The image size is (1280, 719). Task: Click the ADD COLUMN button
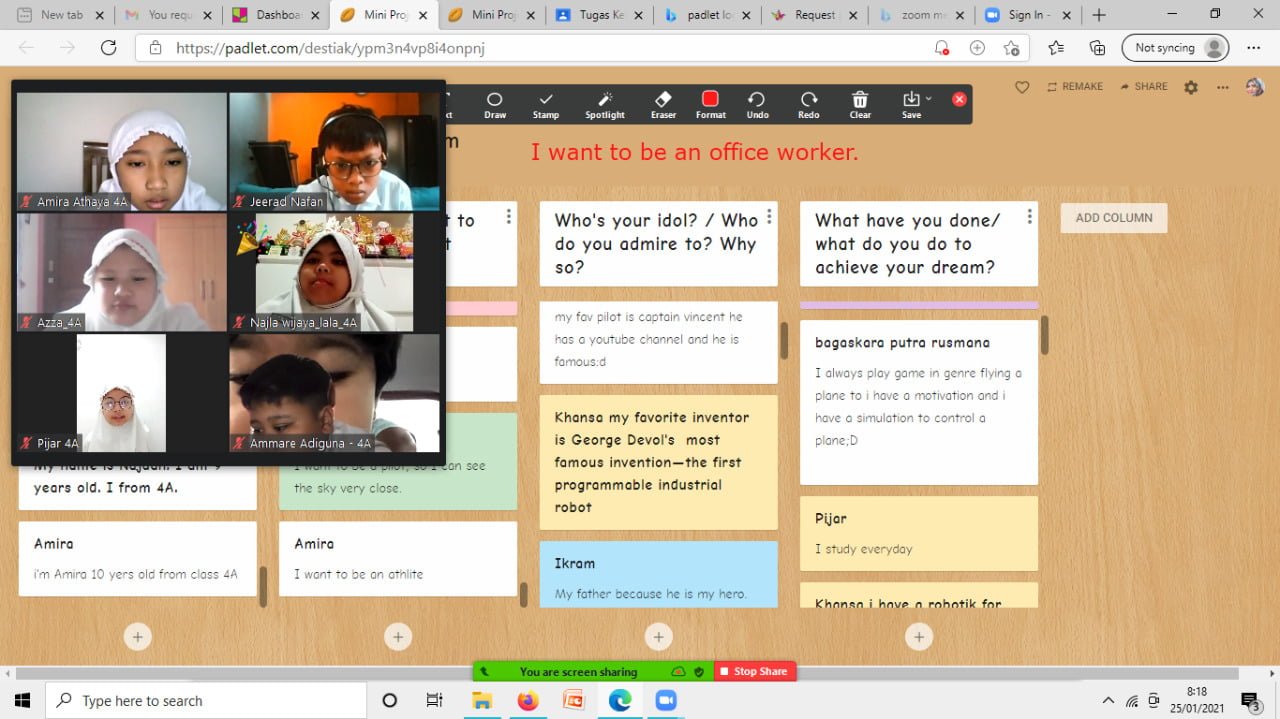(x=1113, y=217)
